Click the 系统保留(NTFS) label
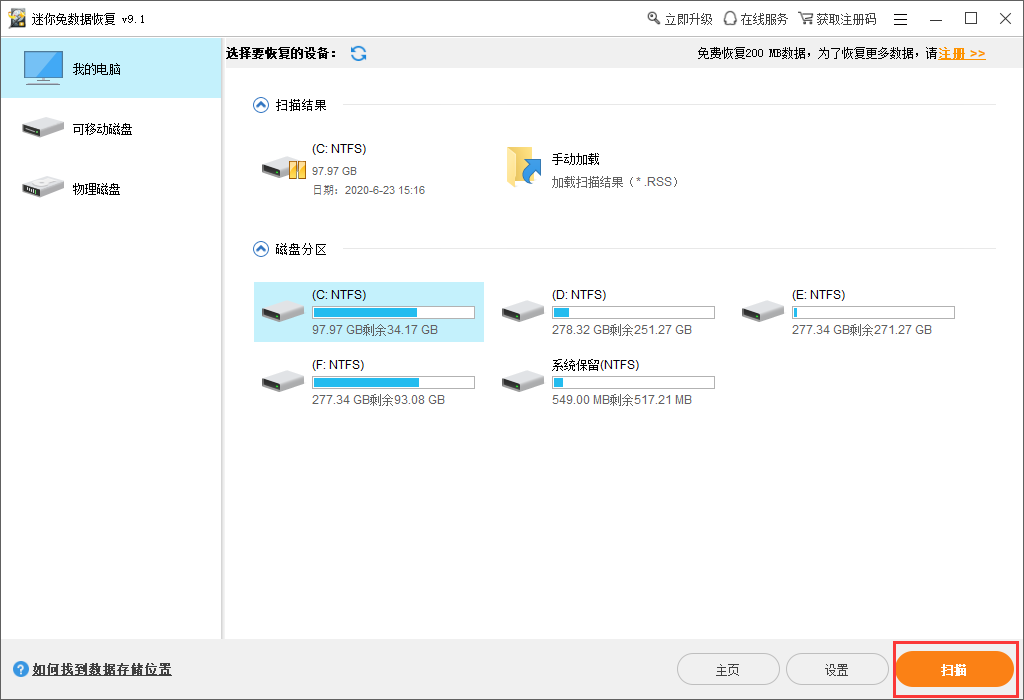The image size is (1024, 700). (x=596, y=365)
